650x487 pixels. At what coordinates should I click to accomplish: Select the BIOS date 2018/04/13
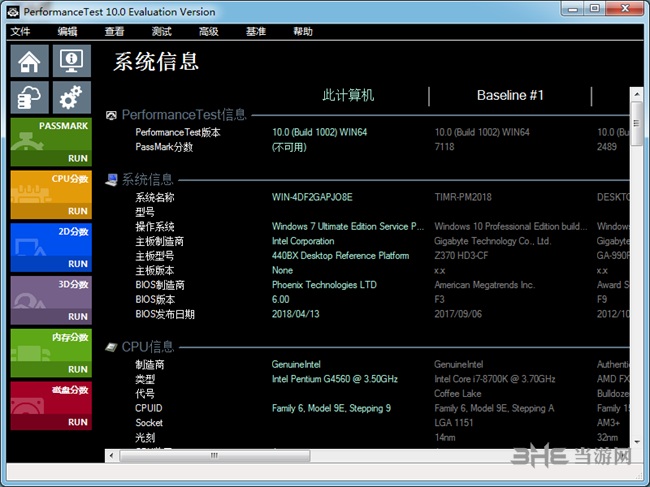pos(296,314)
